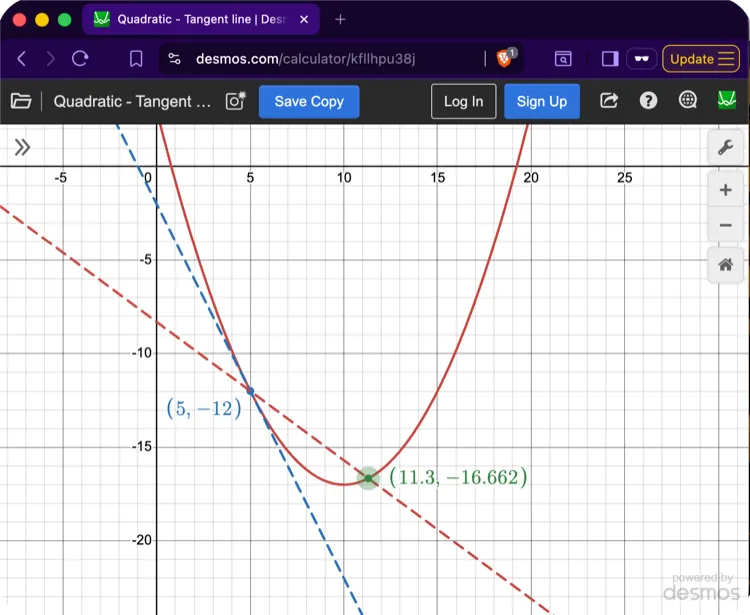Click the graph title Quadratic - Tangent
The height and width of the screenshot is (615, 750).
[132, 101]
